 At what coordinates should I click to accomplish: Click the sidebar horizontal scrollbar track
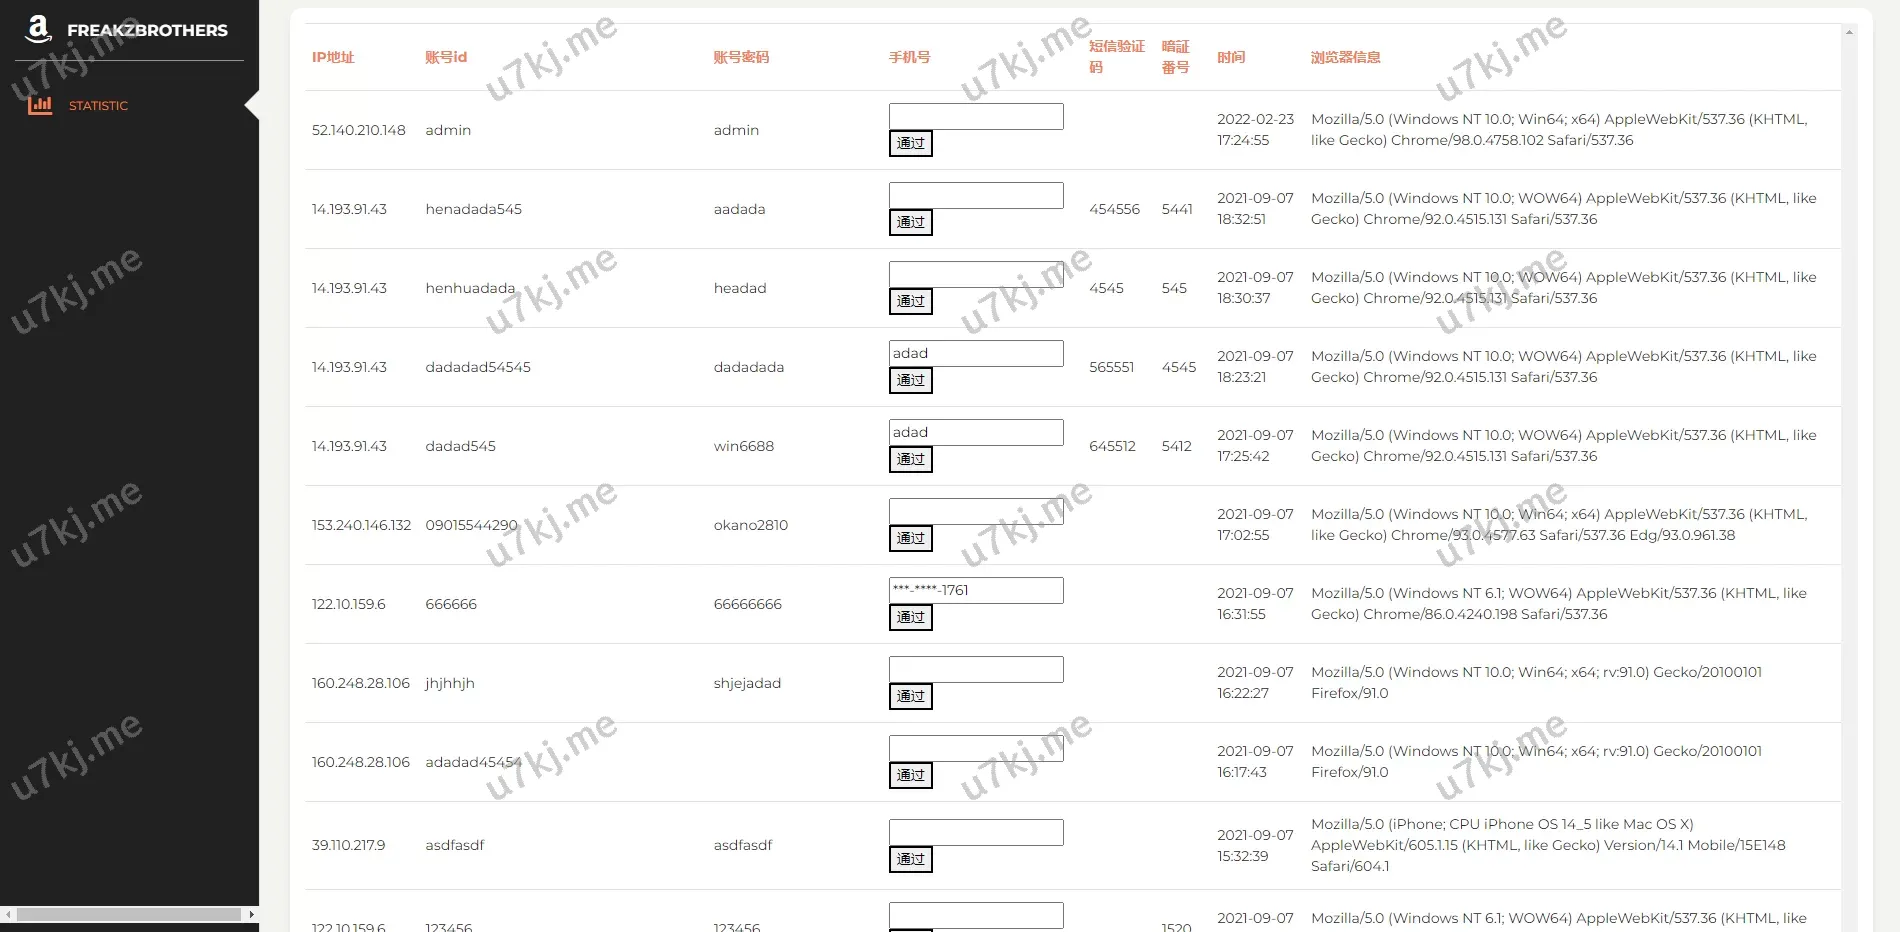coord(129,914)
